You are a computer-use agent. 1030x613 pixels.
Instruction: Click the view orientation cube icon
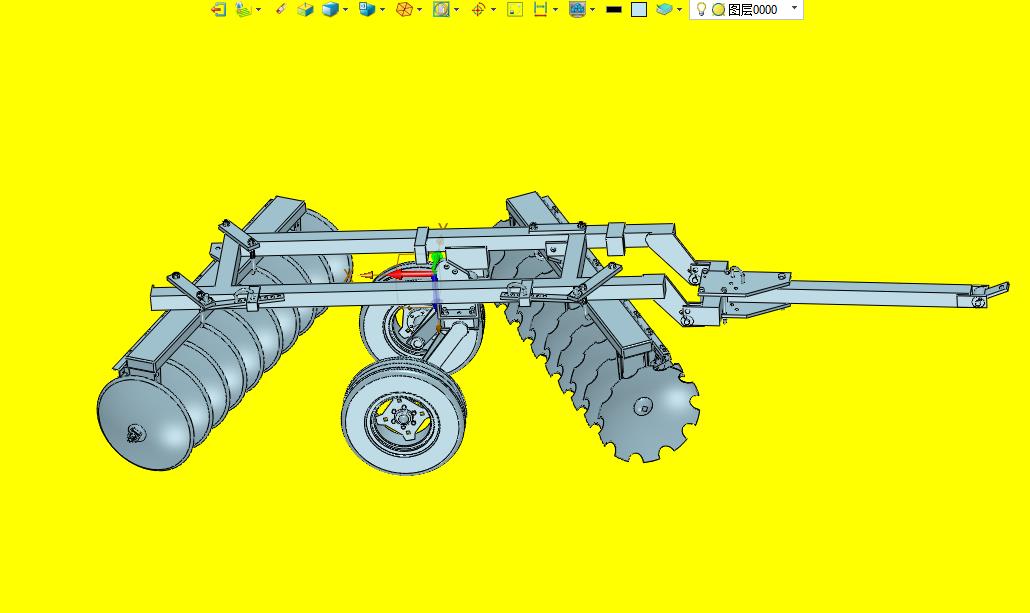coord(367,9)
